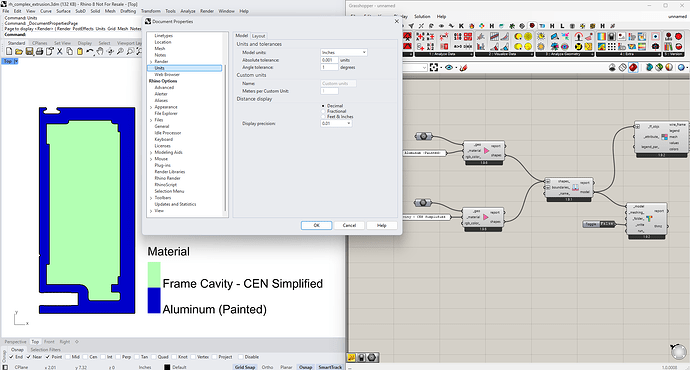Screen dimensions: 690x370
Task: Enable the Mid osnap checkbox
Action: (68, 357)
